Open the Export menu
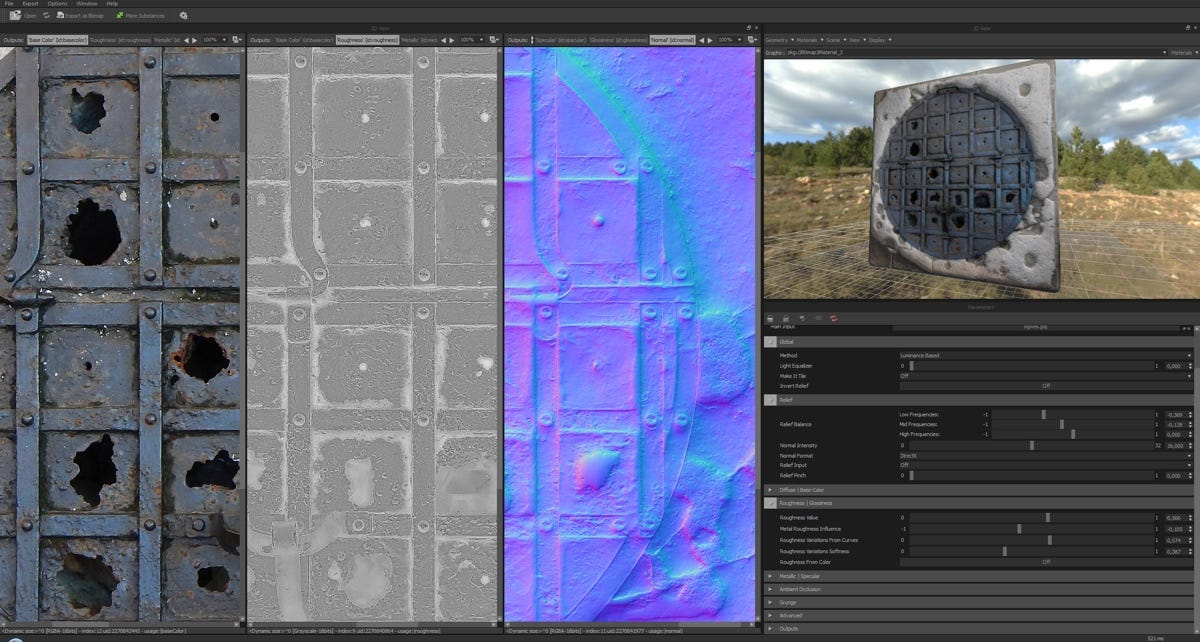 coord(30,4)
